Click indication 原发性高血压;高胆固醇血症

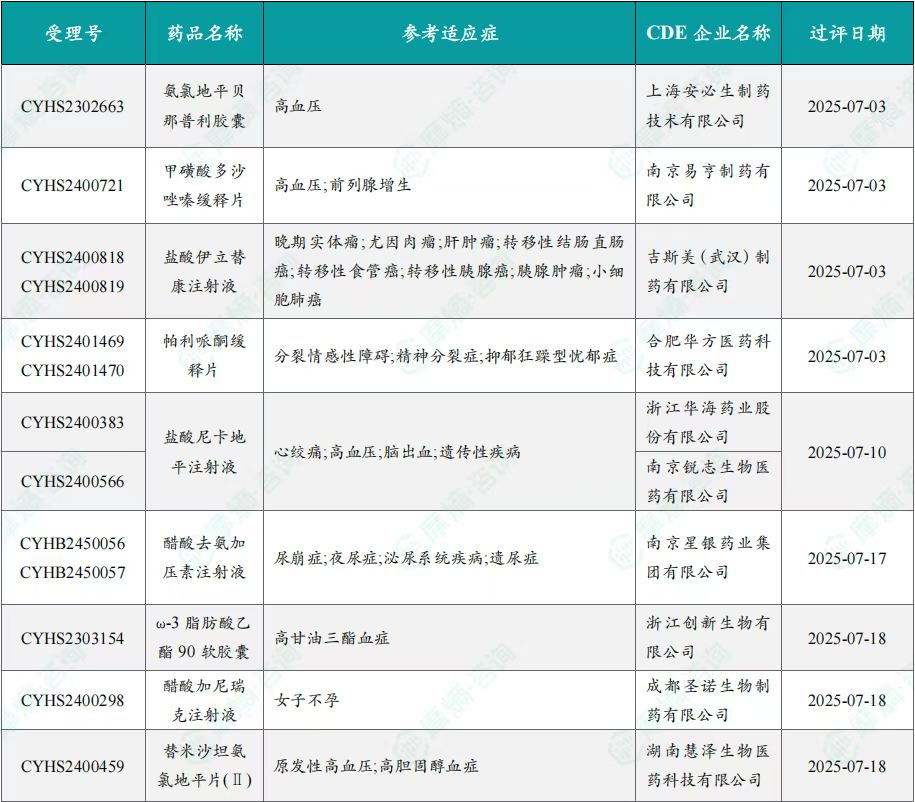click(376, 766)
